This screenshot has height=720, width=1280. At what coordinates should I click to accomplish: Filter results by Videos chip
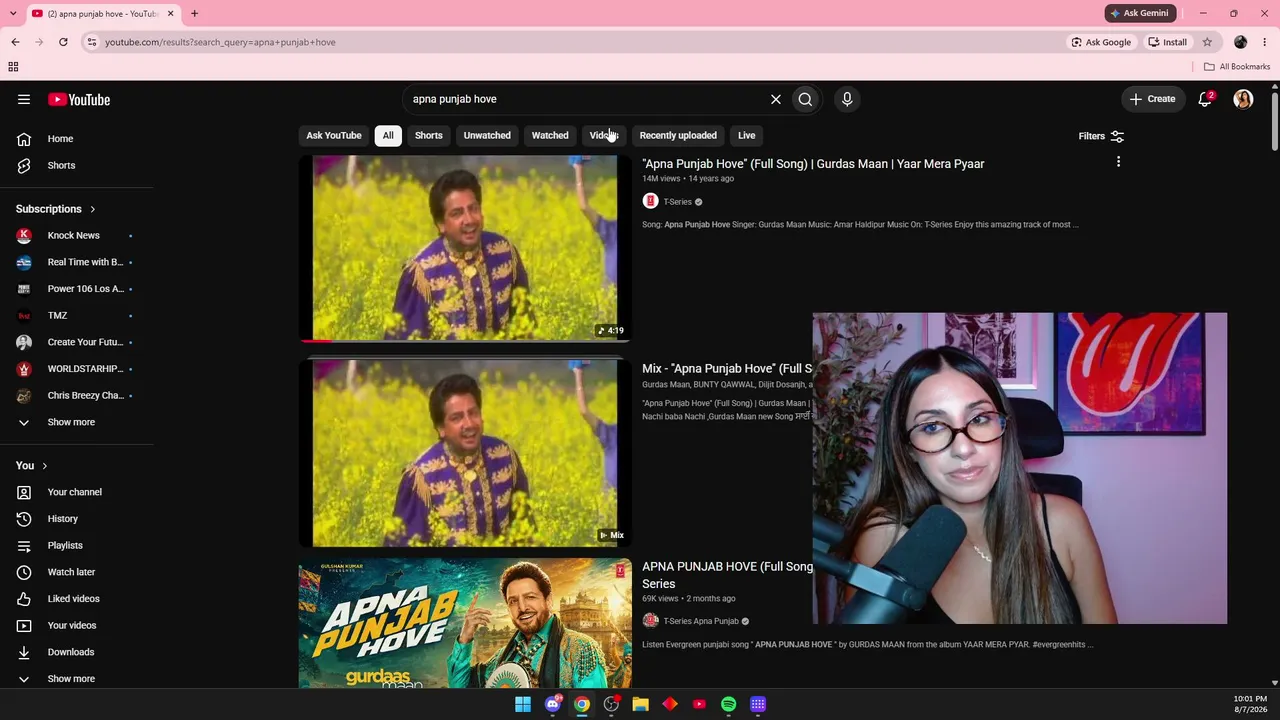pos(604,135)
